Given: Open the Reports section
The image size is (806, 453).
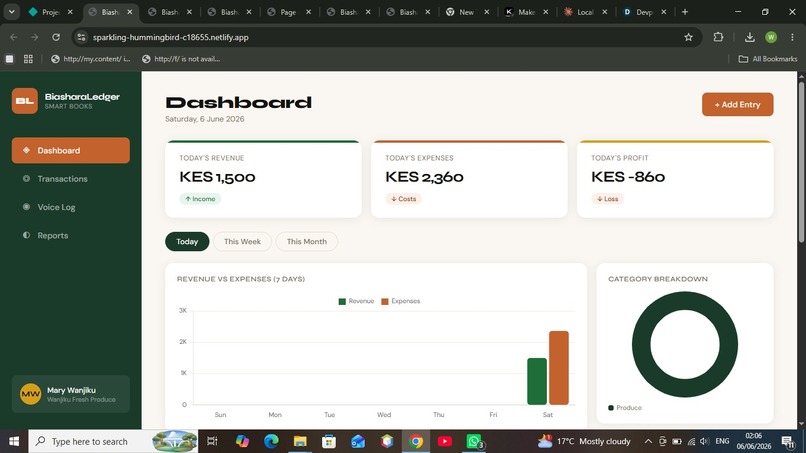Looking at the screenshot, I should point(52,235).
